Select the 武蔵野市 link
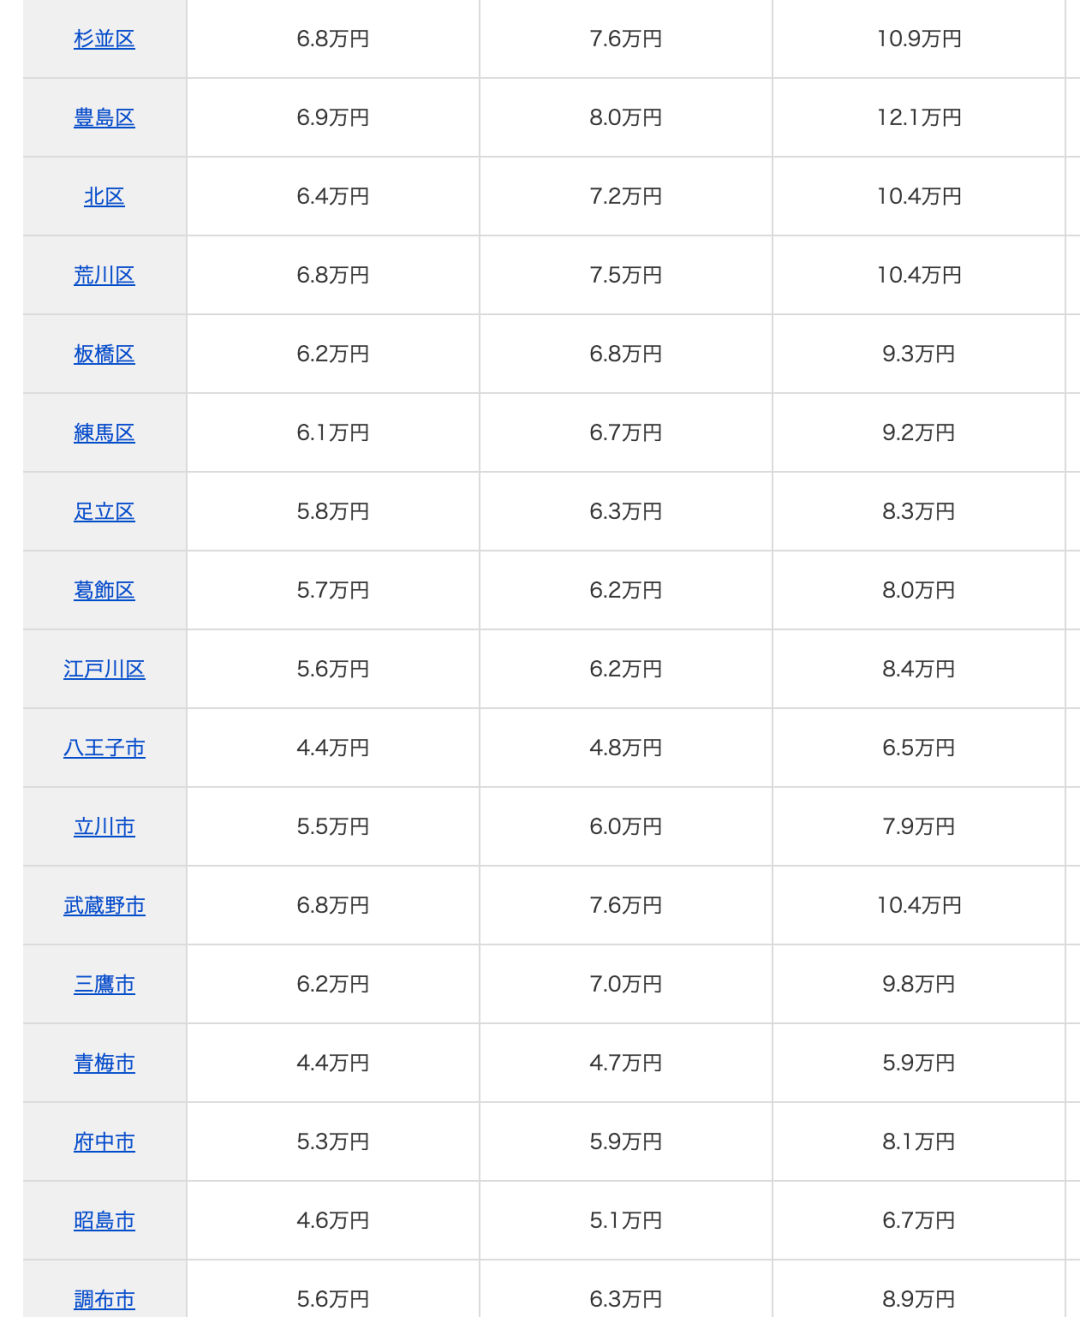 coord(104,906)
